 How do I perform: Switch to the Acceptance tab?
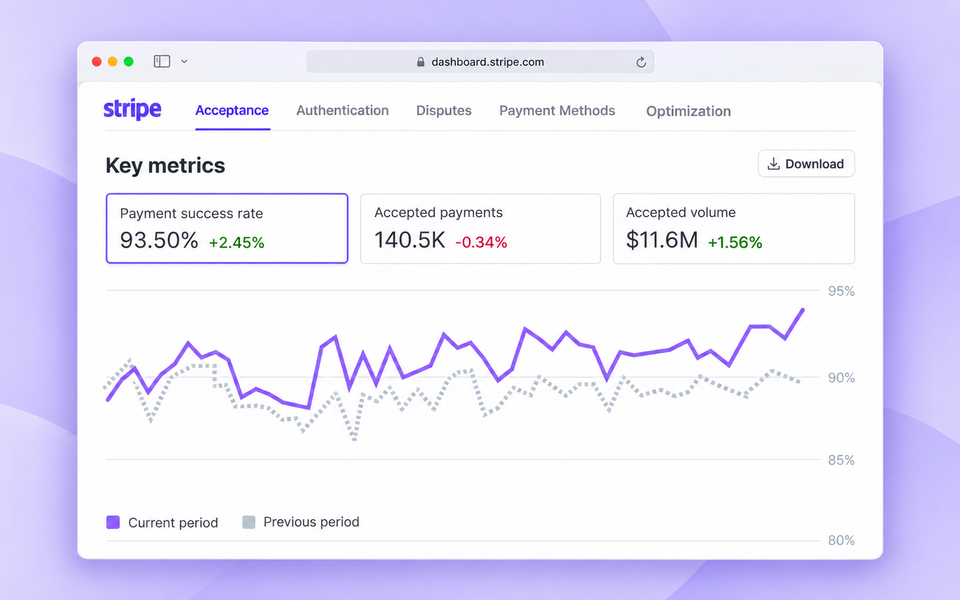pyautogui.click(x=232, y=110)
